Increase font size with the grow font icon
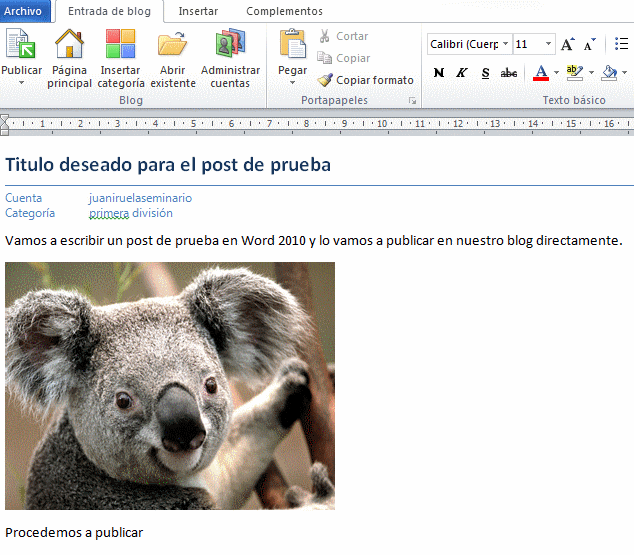634x555 pixels. pos(568,44)
